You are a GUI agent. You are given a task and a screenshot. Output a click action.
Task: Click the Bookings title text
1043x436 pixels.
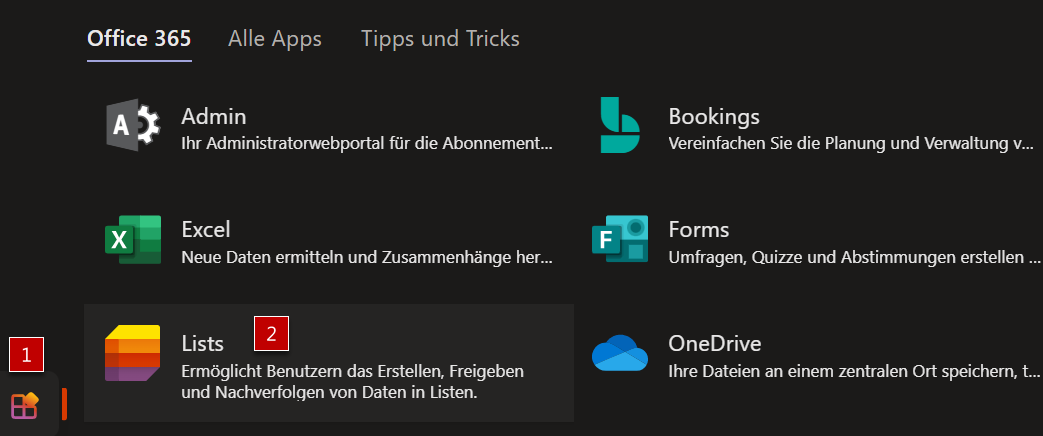pyautogui.click(x=714, y=117)
